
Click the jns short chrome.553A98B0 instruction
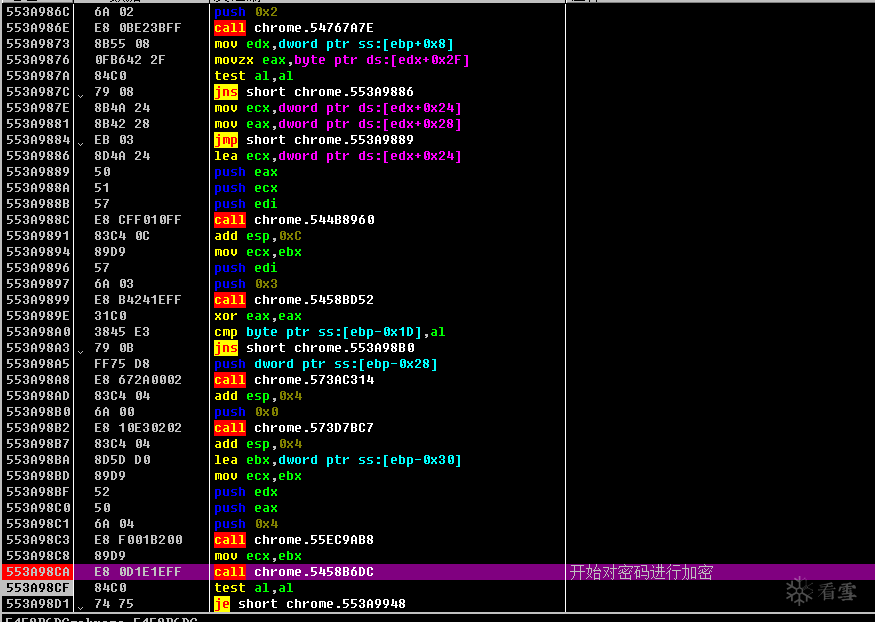314,348
